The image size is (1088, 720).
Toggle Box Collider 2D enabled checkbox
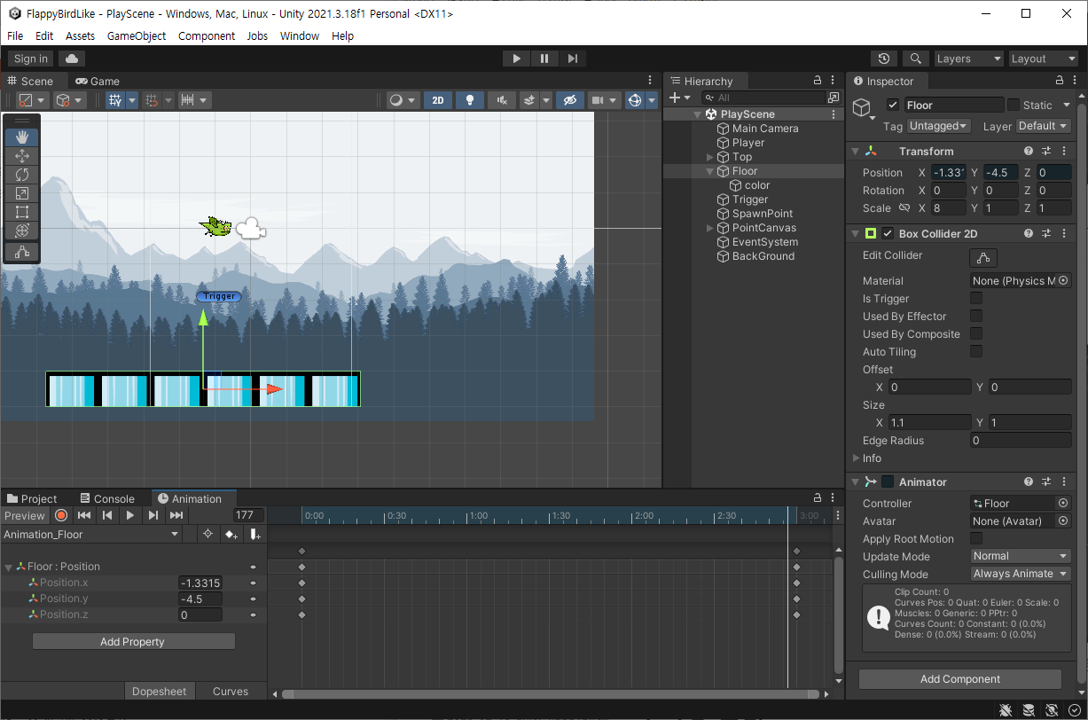pos(887,234)
